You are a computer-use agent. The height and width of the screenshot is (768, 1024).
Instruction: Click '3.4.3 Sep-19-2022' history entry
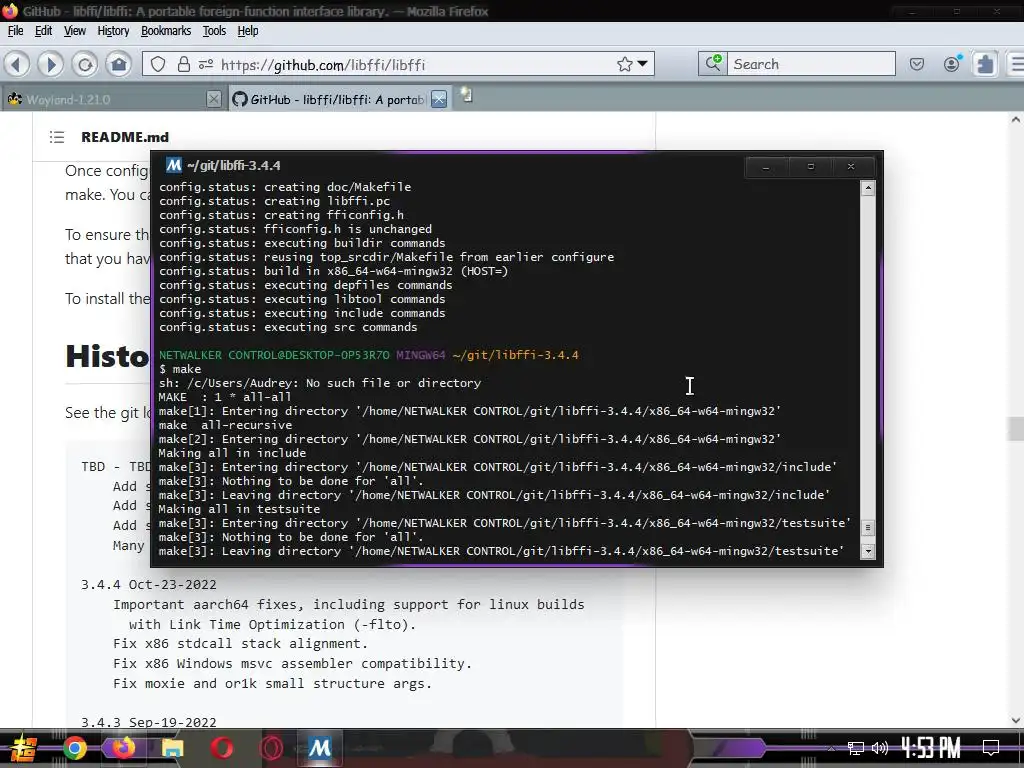coord(148,722)
